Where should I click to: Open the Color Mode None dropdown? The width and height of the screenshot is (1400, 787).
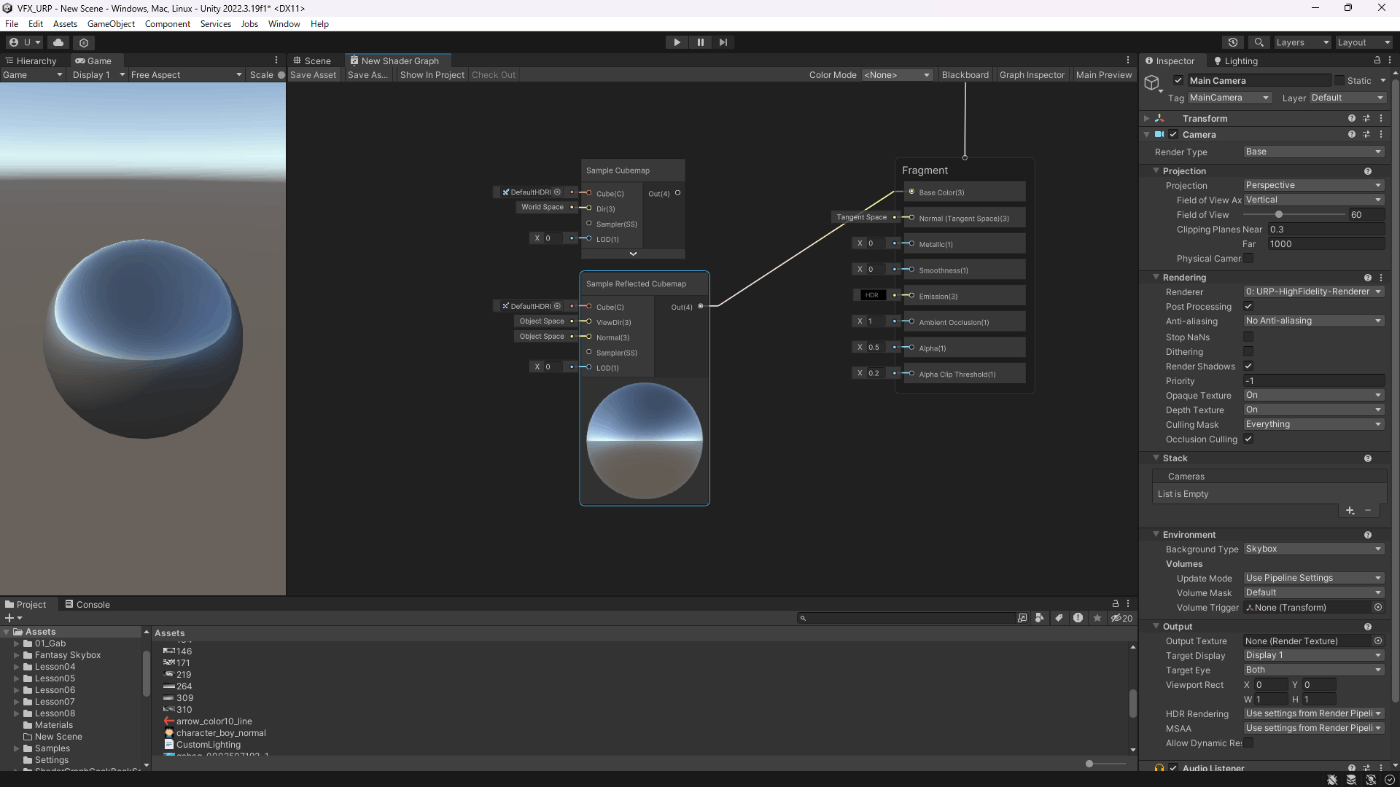pos(896,75)
